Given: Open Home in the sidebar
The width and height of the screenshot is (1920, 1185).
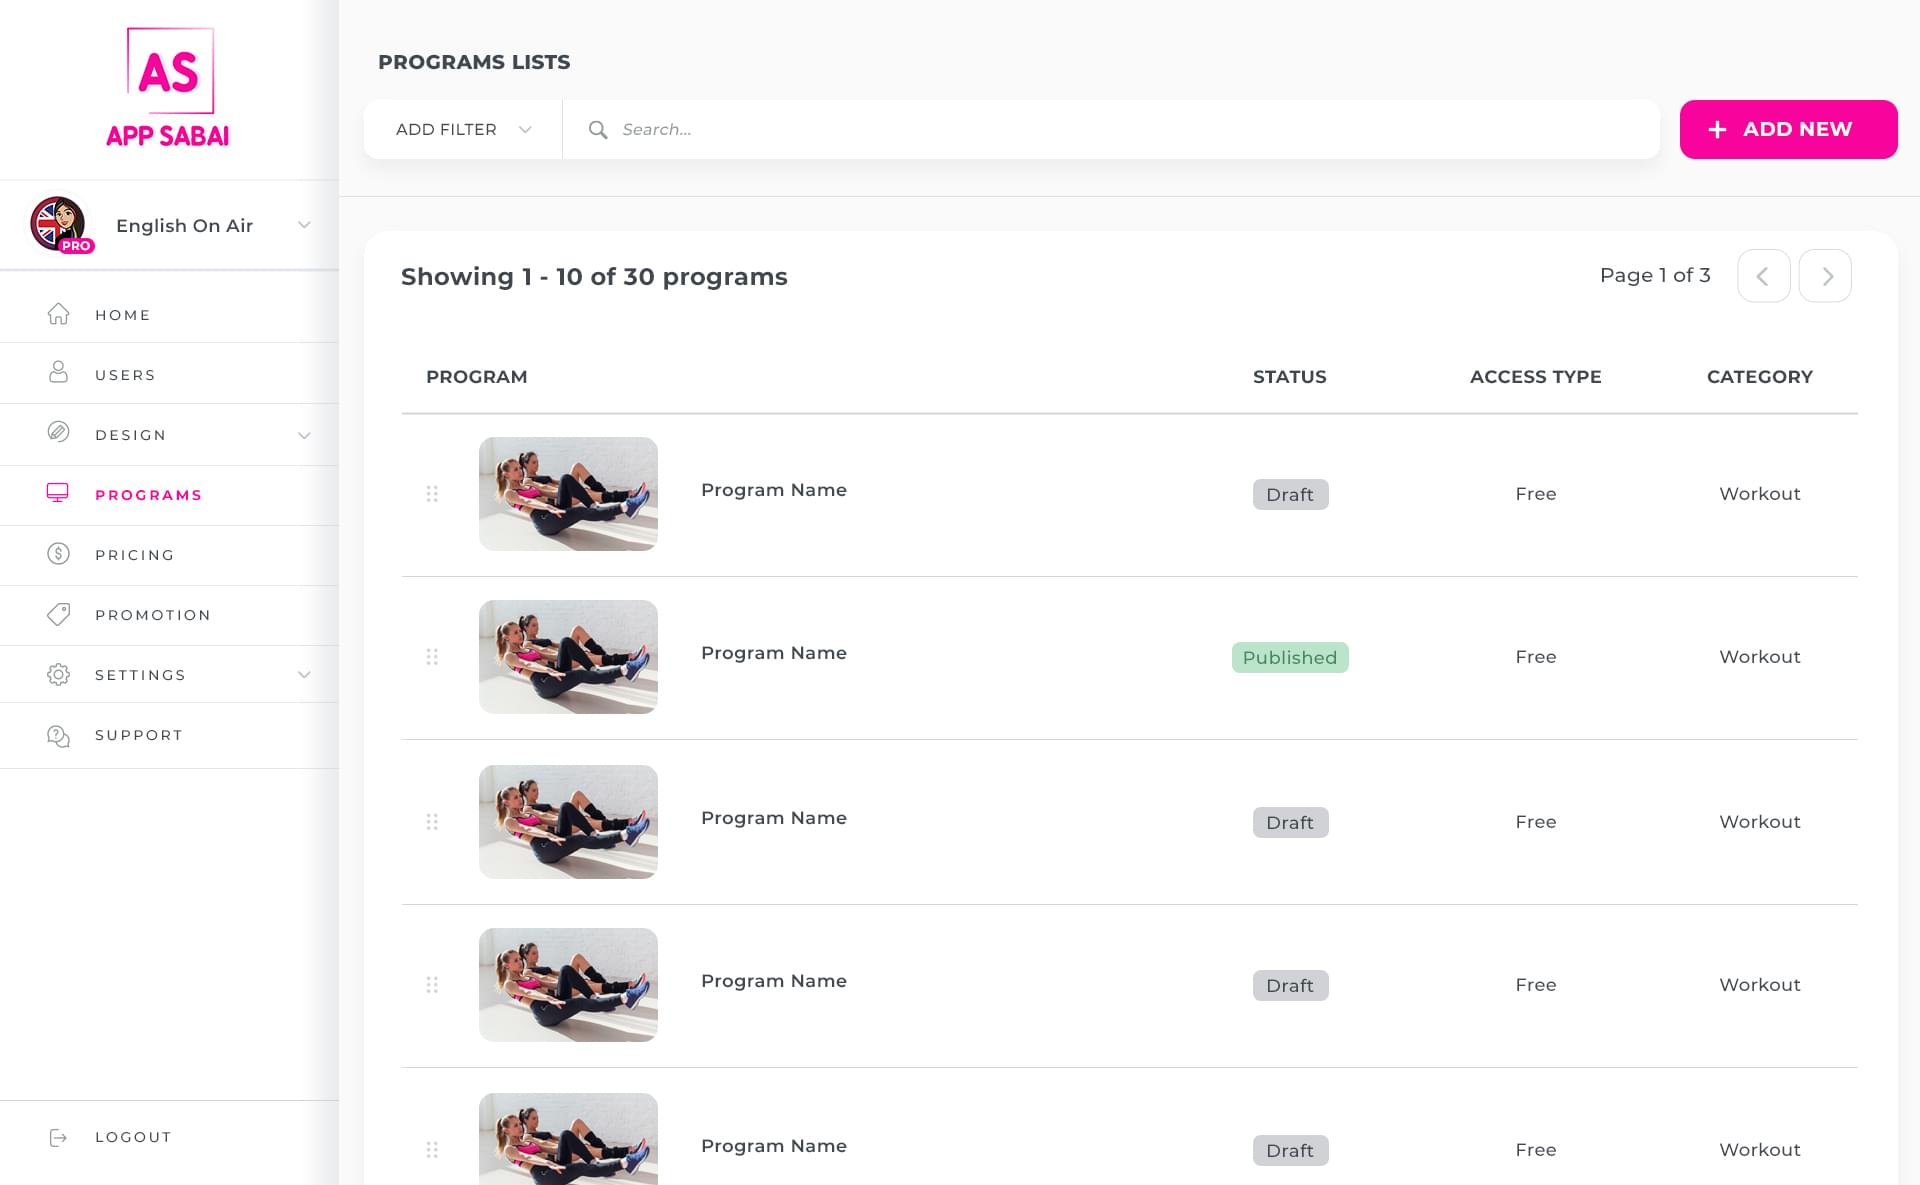Looking at the screenshot, I should [169, 314].
